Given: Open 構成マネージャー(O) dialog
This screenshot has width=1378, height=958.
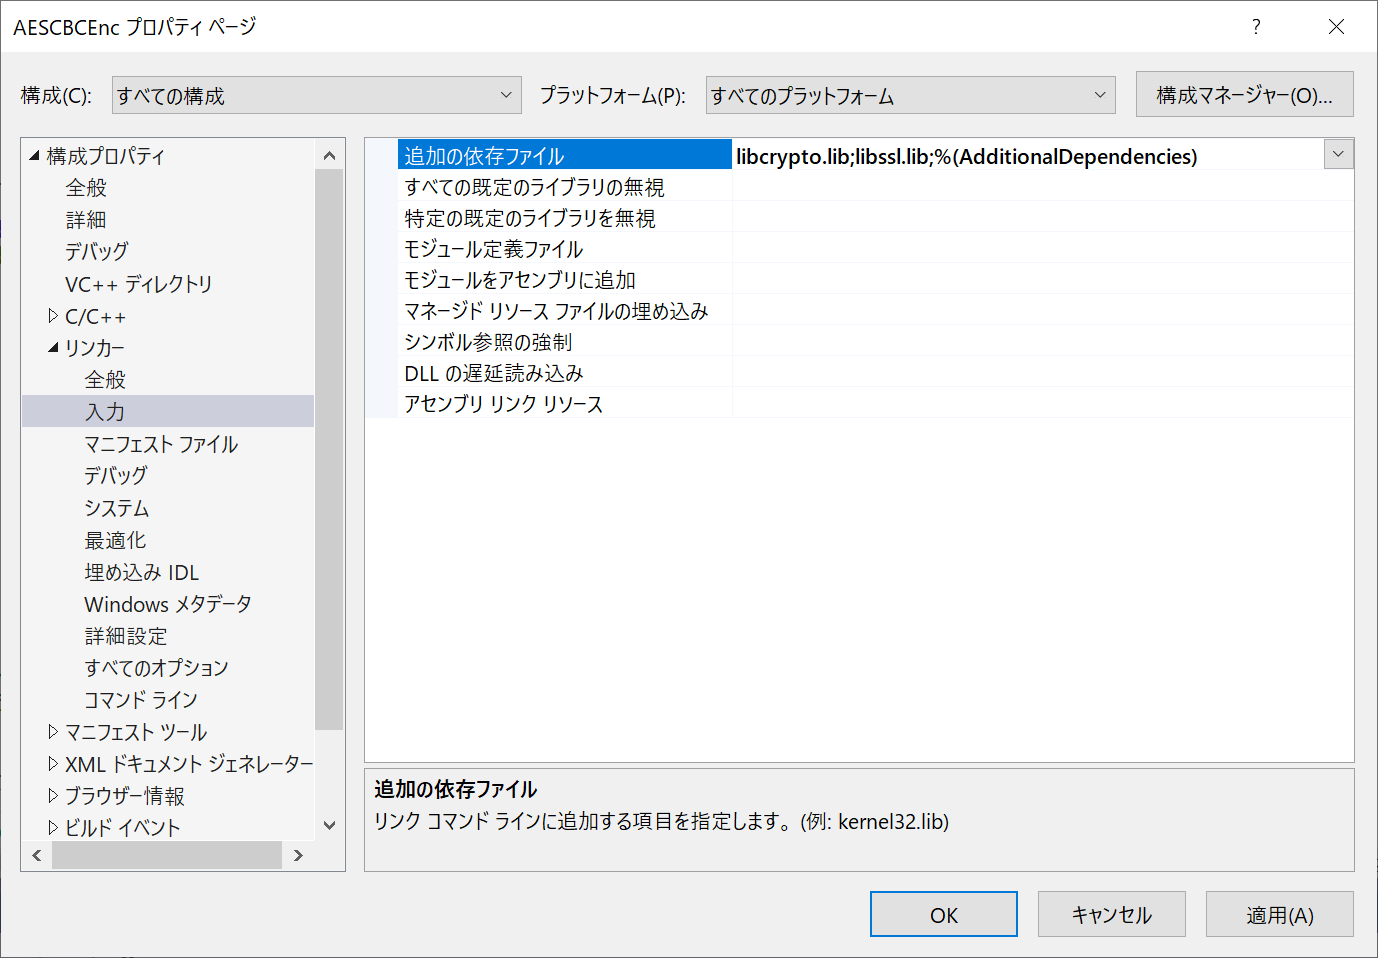Looking at the screenshot, I should [x=1244, y=94].
